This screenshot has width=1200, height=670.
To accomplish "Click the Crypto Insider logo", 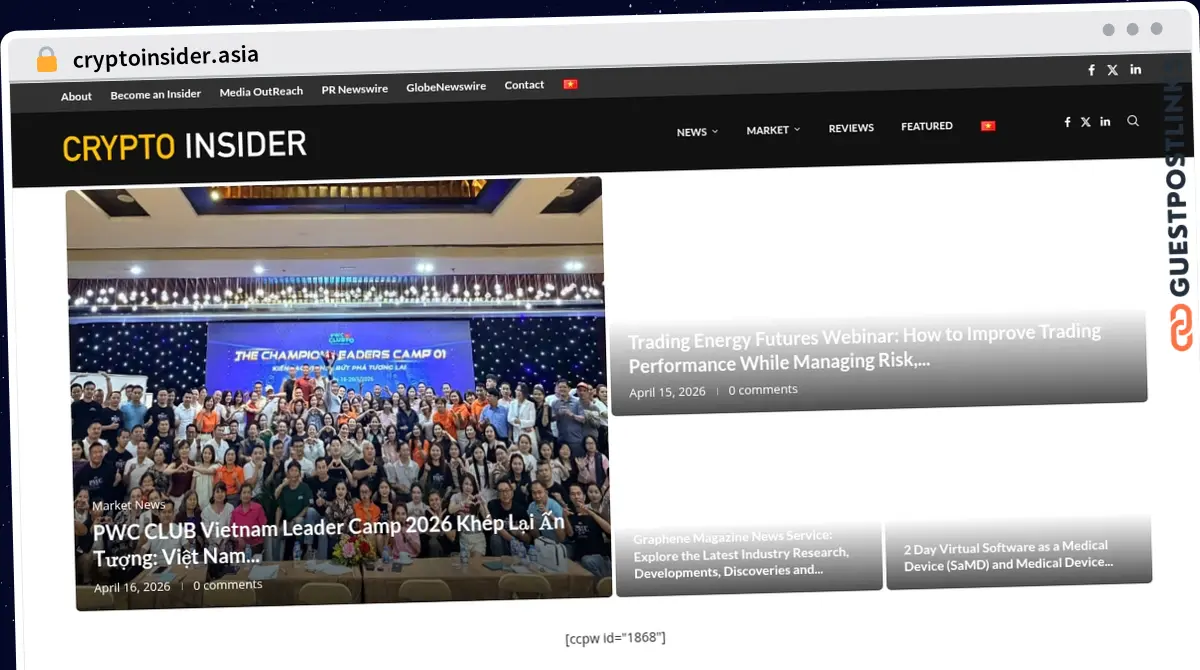I will pyautogui.click(x=184, y=146).
